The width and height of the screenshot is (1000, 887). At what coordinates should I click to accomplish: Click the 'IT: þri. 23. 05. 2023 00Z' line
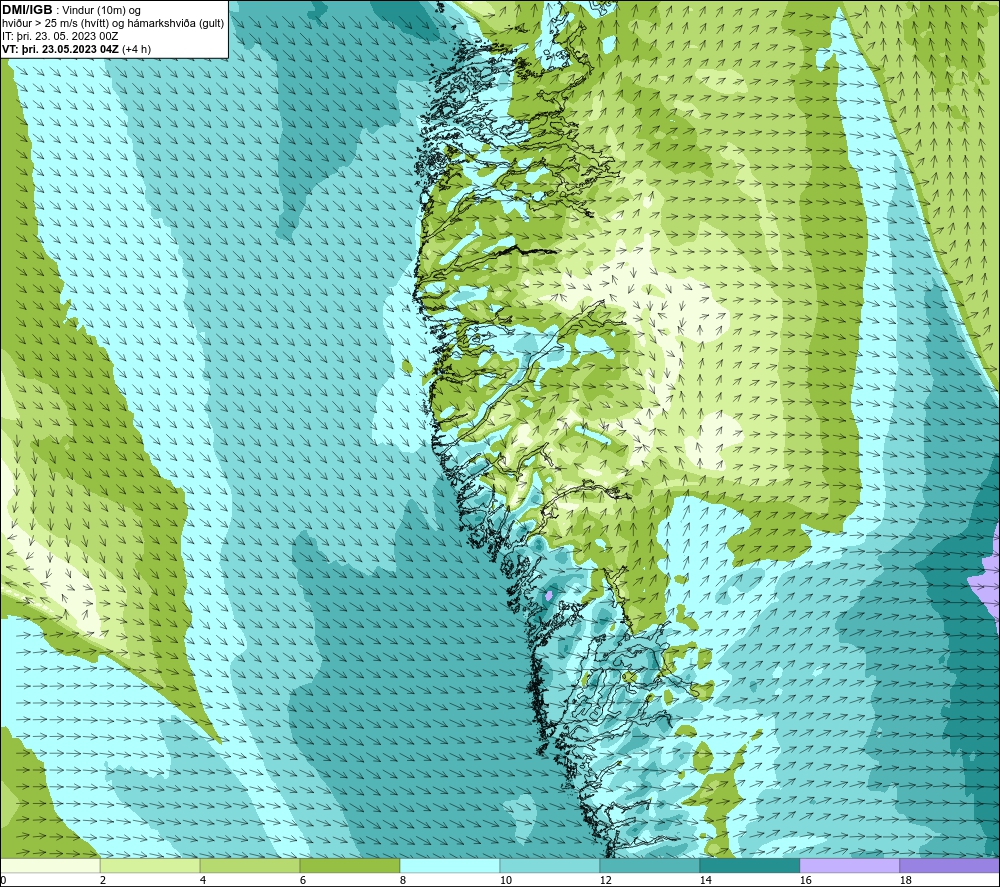click(x=60, y=36)
